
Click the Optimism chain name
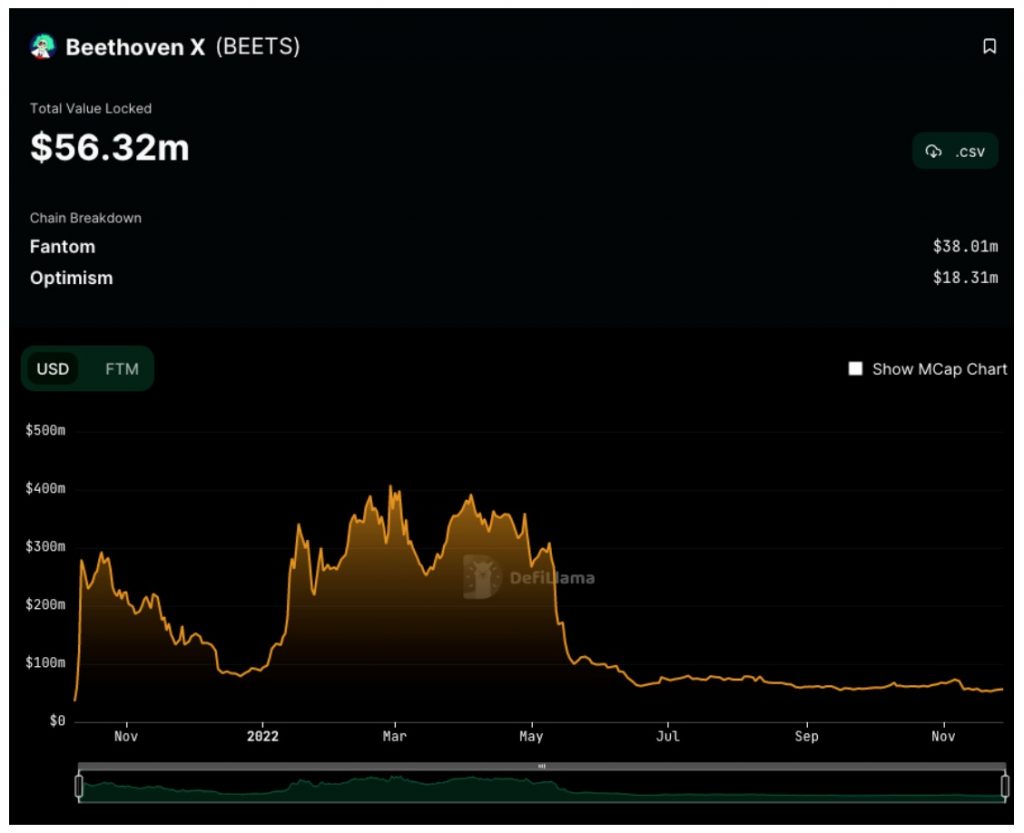(71, 278)
